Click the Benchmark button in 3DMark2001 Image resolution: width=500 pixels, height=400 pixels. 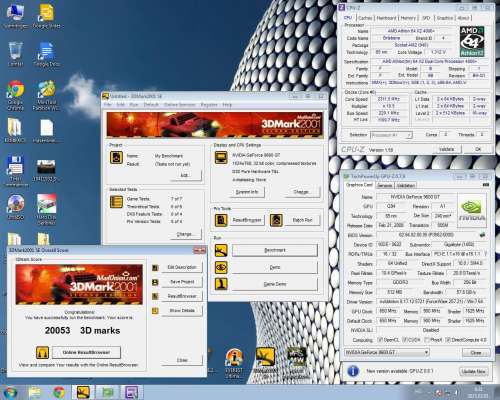[x=275, y=250]
